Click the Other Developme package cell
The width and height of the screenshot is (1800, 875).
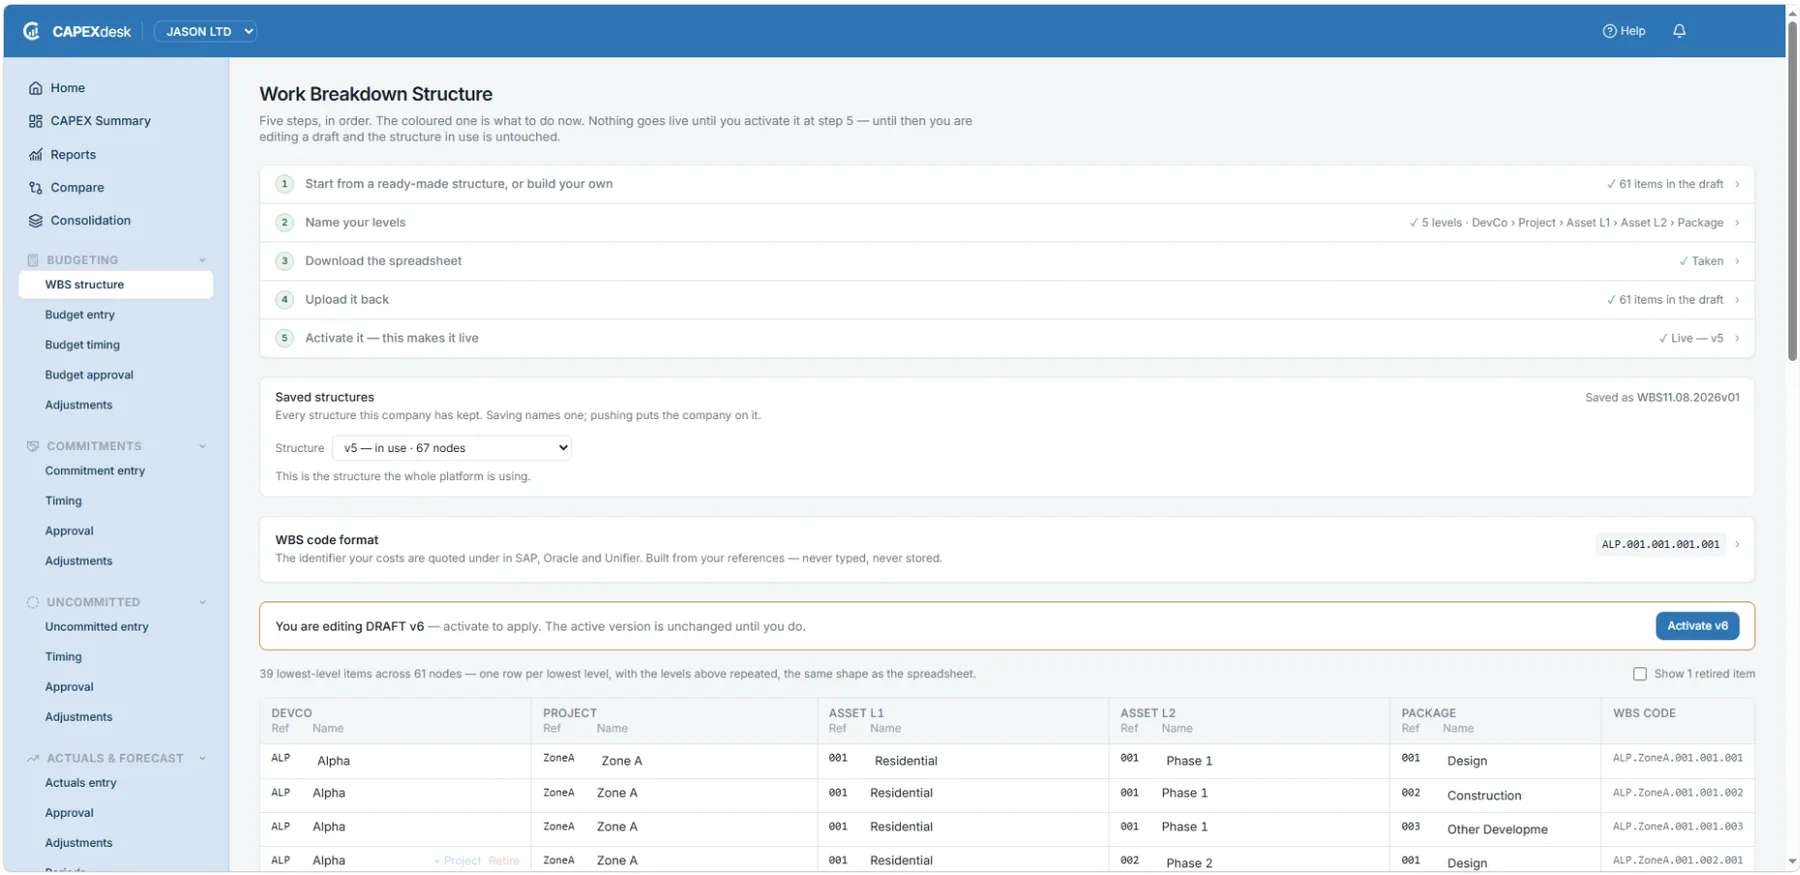(1497, 829)
